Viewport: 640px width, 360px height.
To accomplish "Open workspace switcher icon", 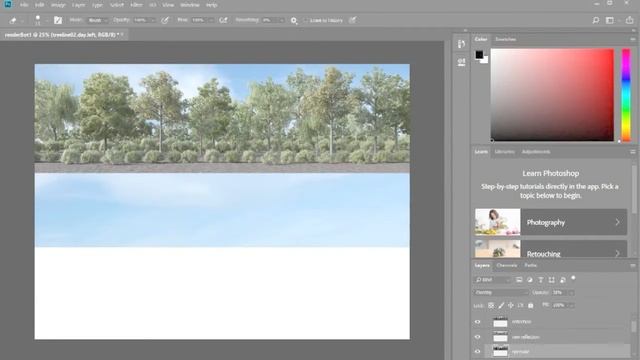I will point(609,20).
